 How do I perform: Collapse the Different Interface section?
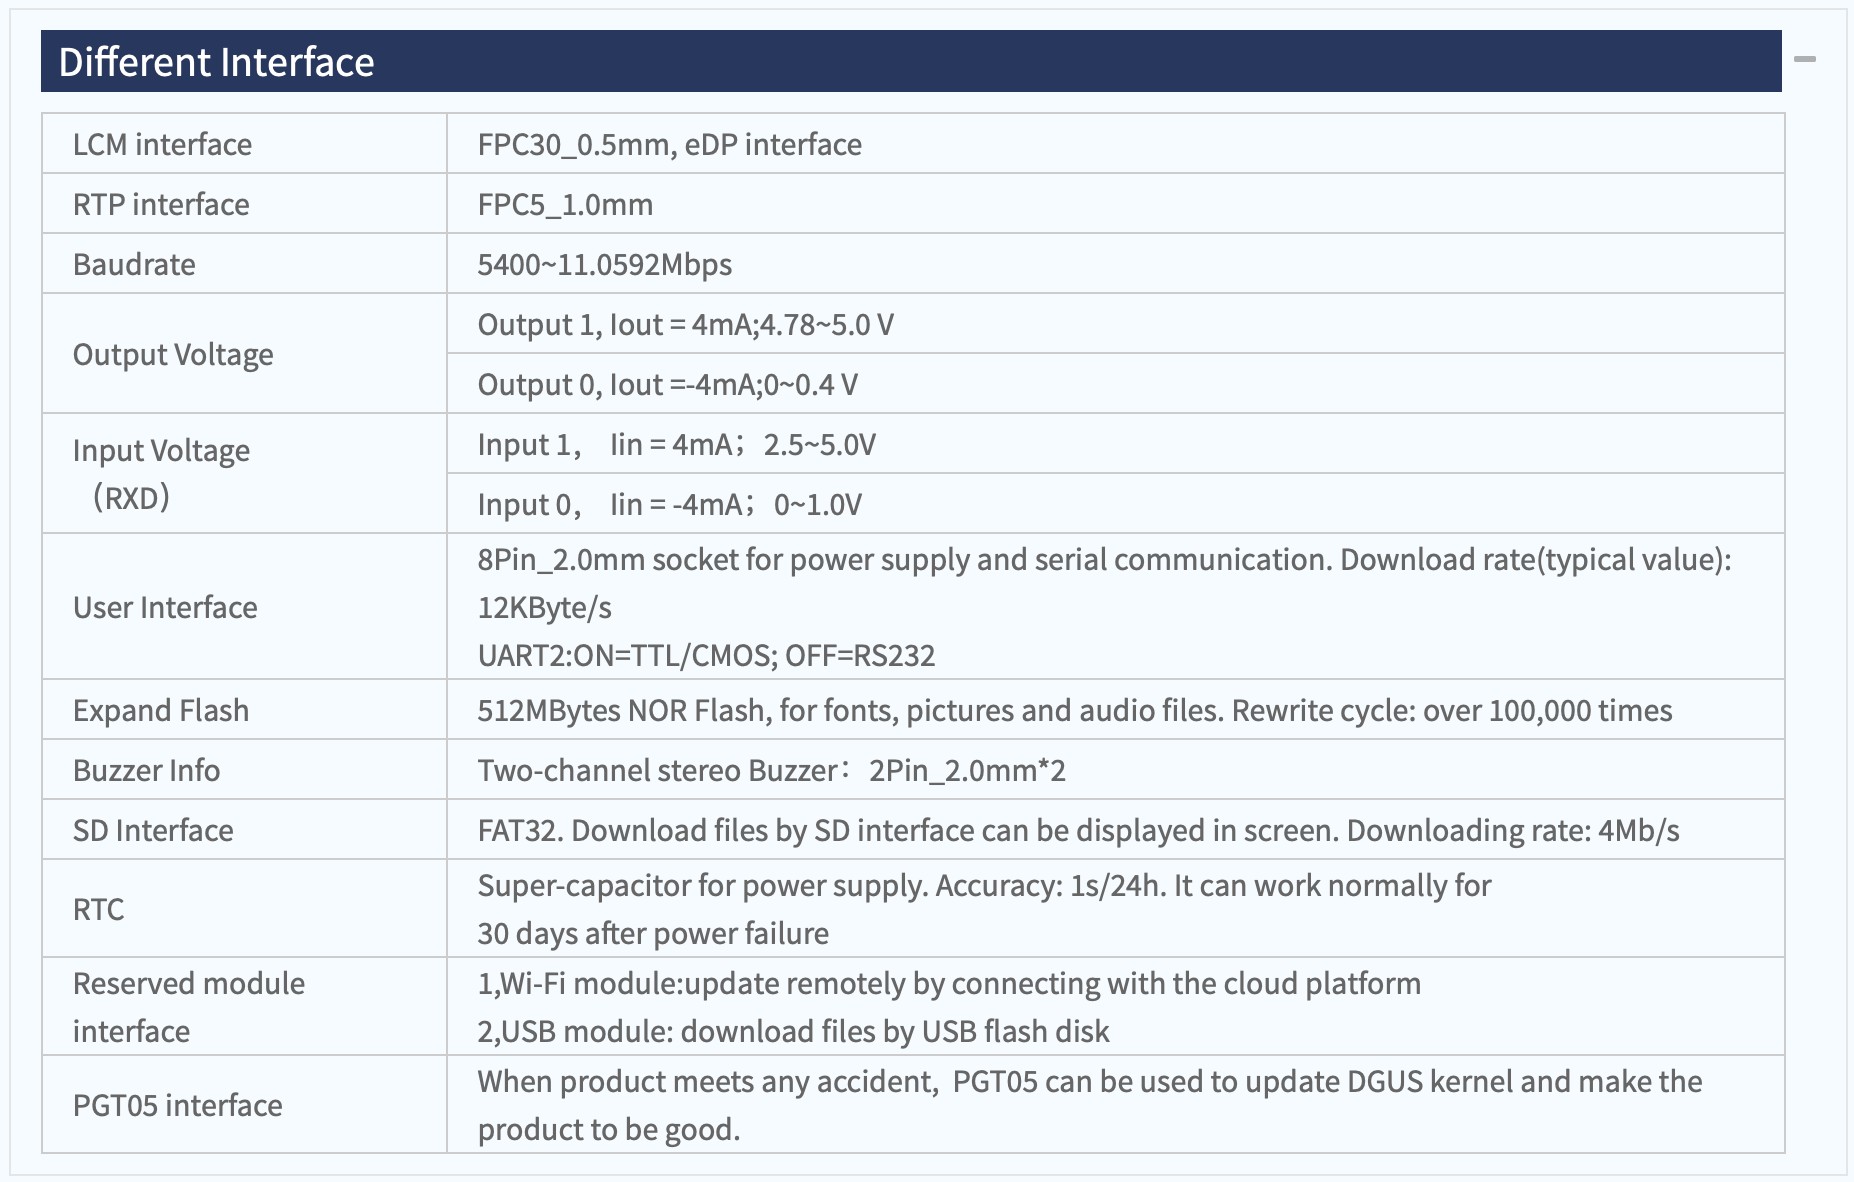(1804, 60)
